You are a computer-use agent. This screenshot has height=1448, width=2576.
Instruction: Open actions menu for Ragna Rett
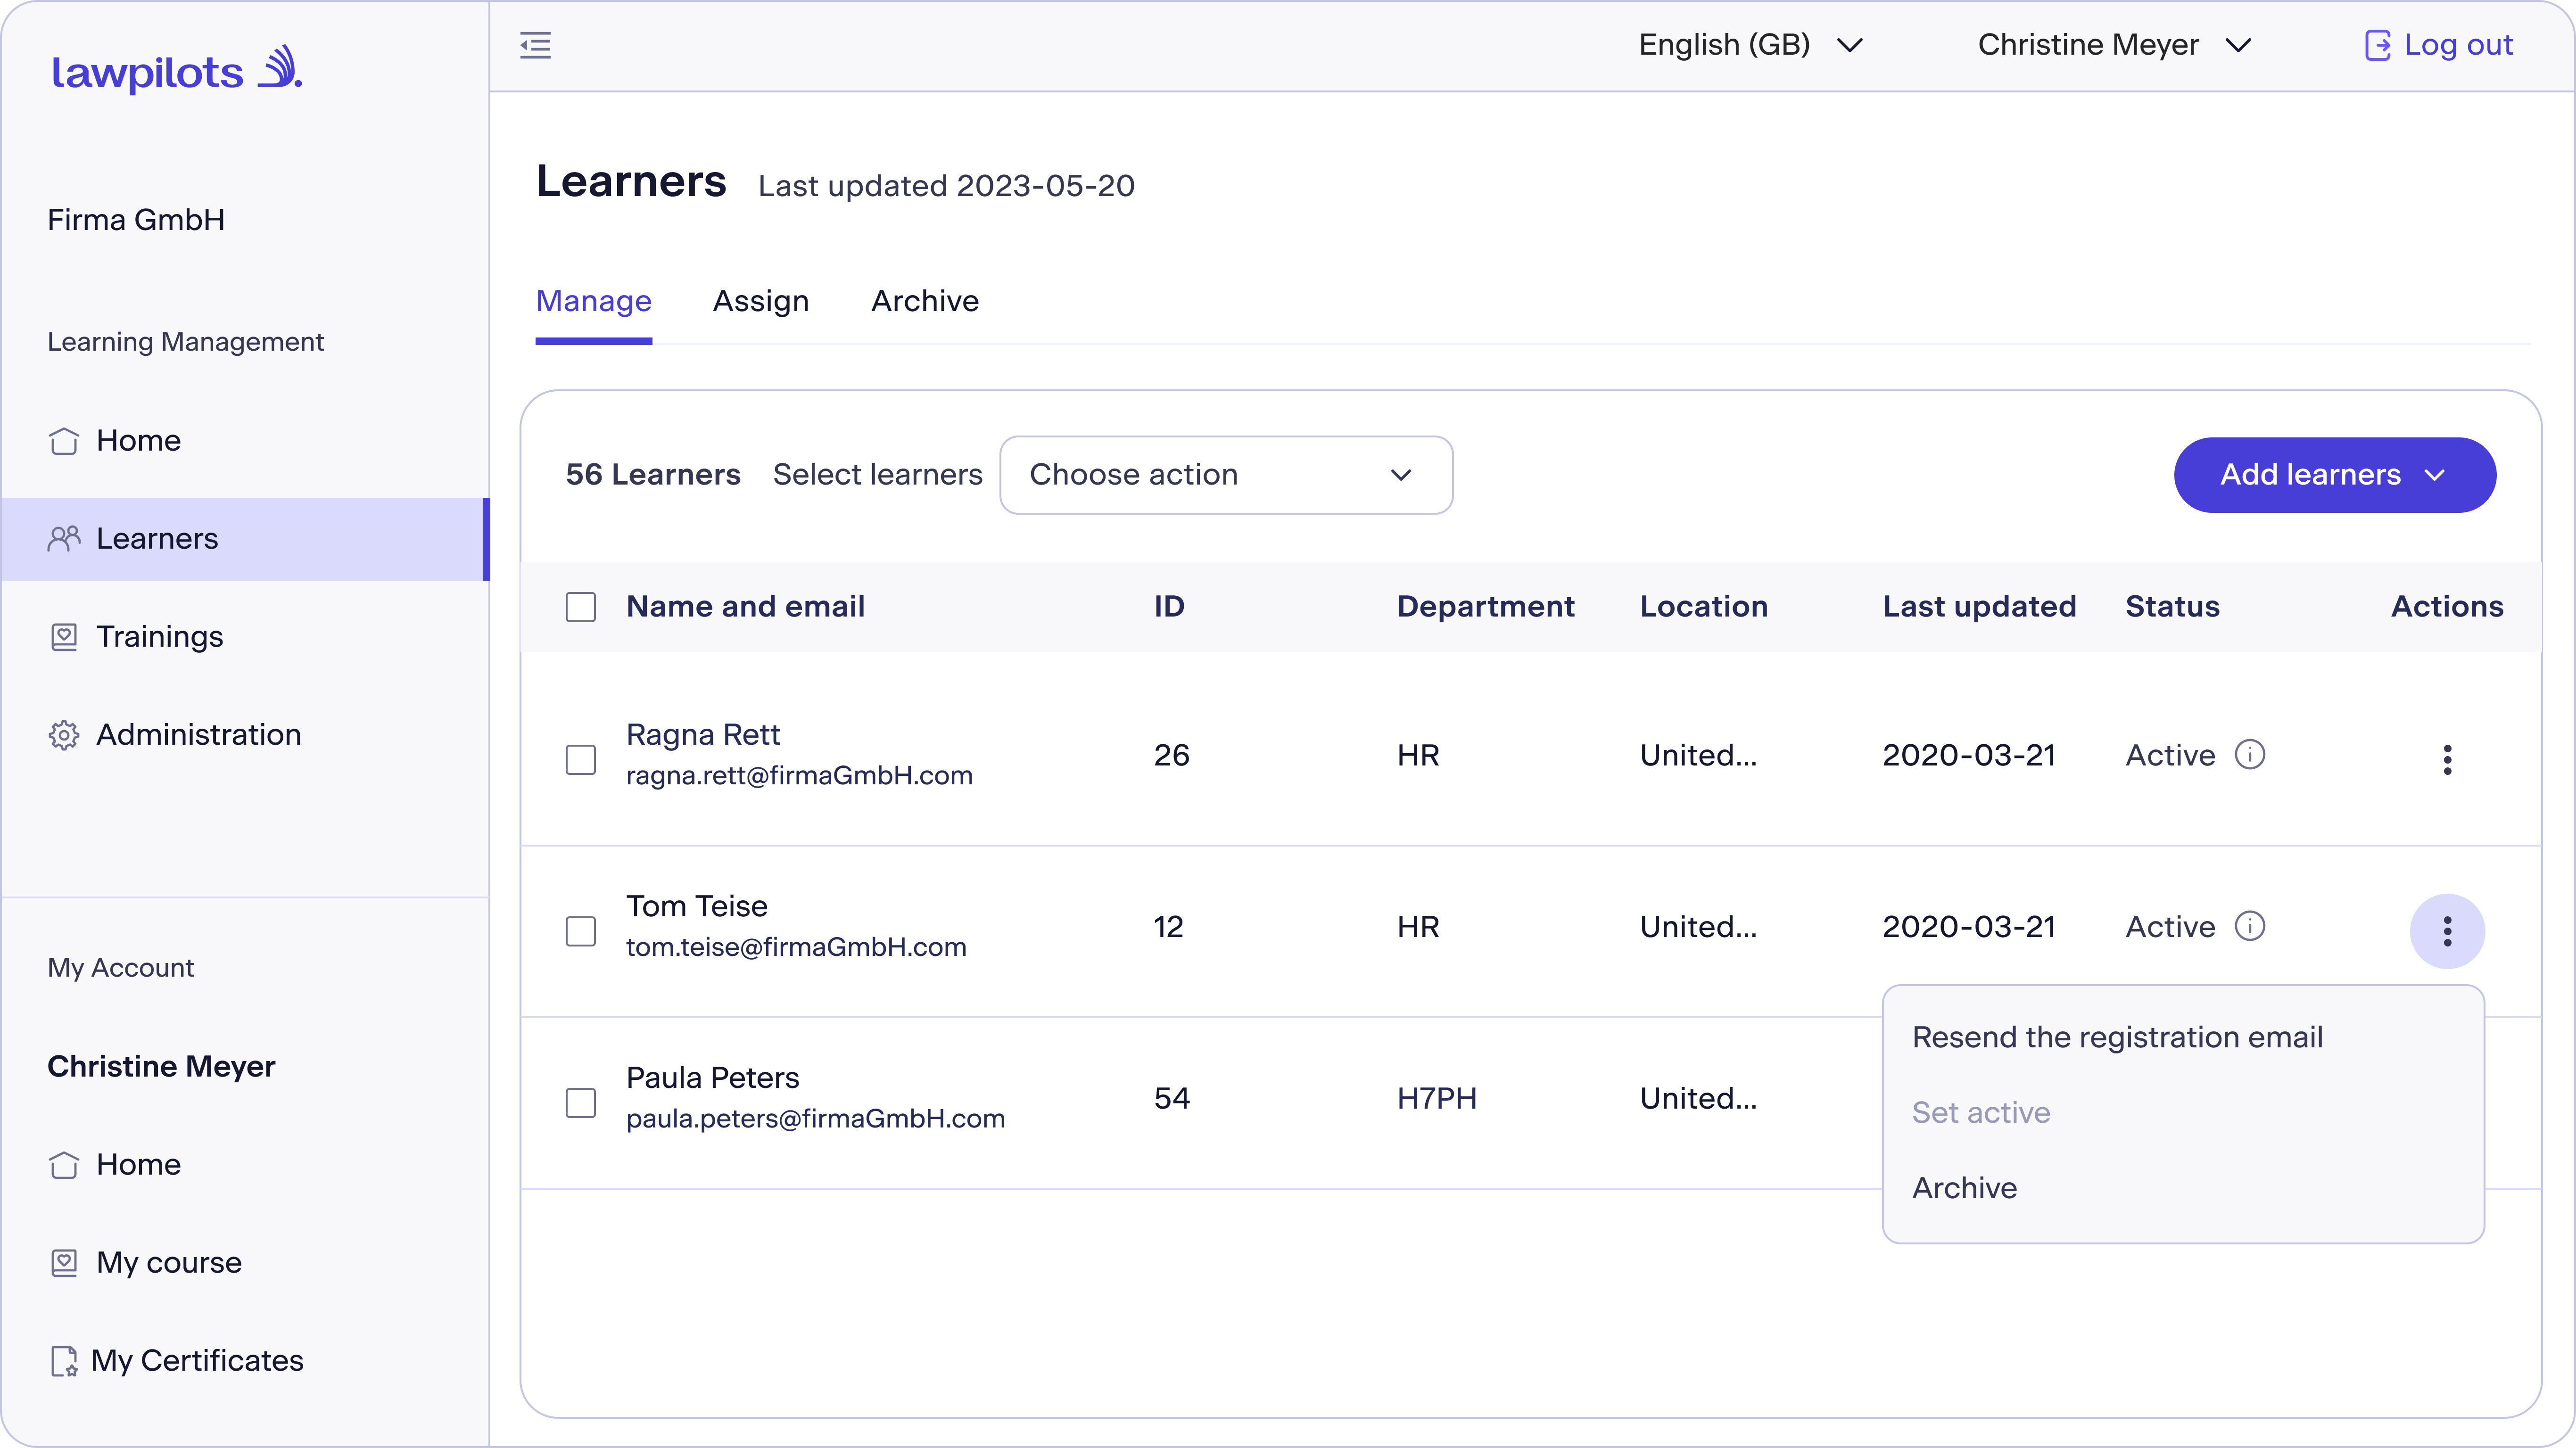[2447, 760]
